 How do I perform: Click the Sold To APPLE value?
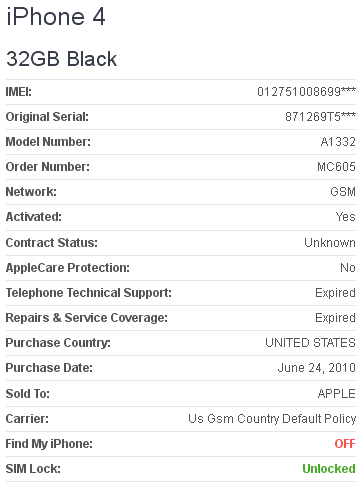coord(337,394)
